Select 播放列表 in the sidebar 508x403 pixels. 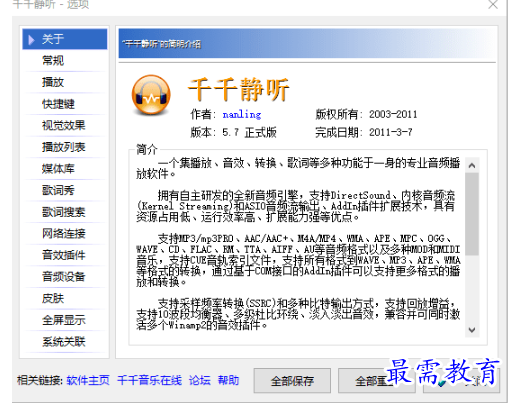(x=65, y=147)
